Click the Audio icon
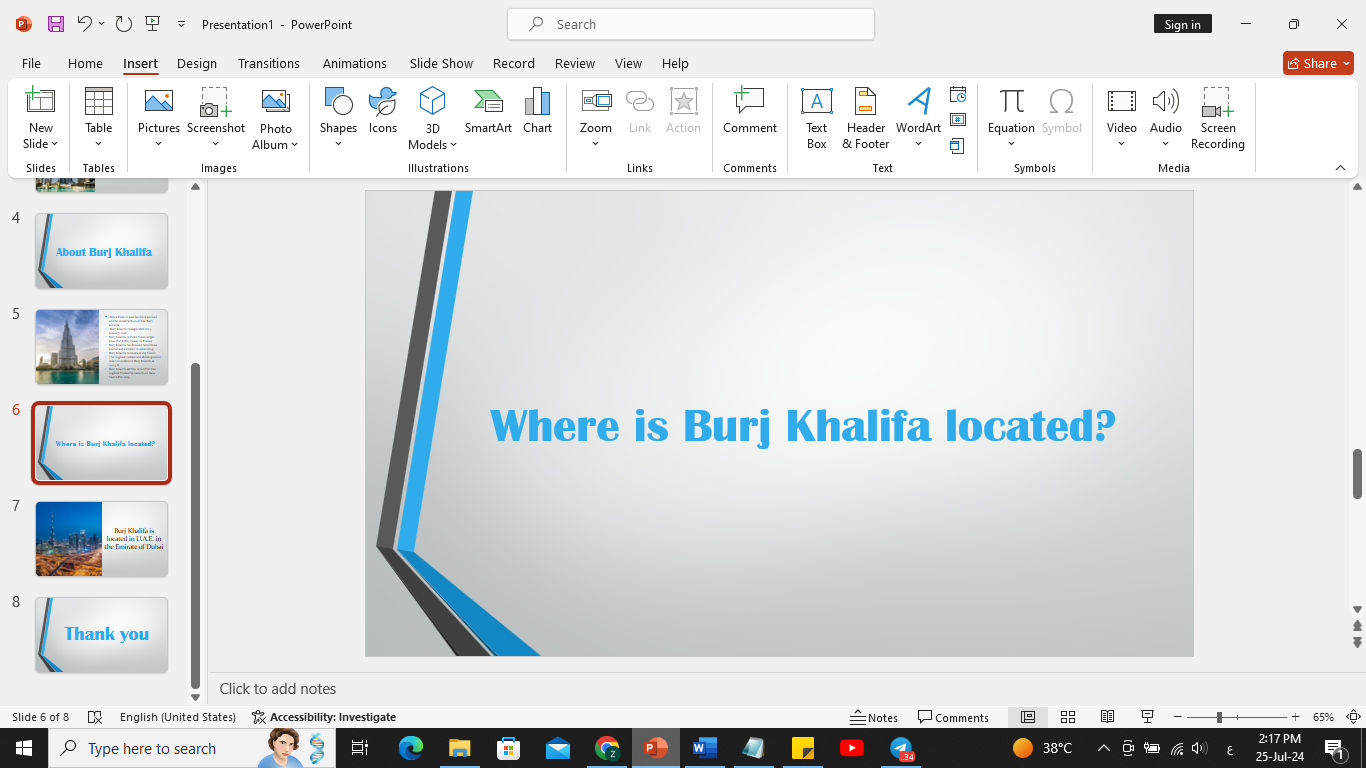The width and height of the screenshot is (1366, 768). point(1165,101)
